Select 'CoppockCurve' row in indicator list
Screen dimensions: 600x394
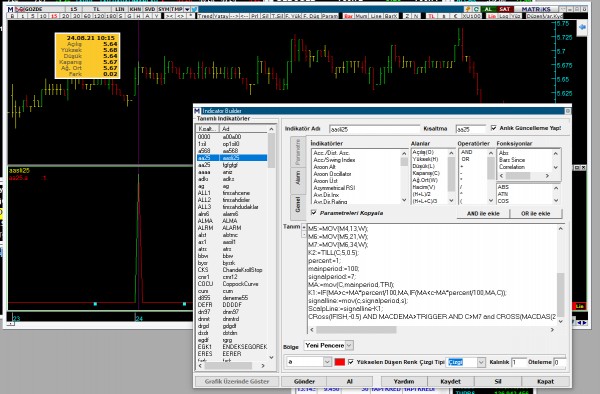(232, 284)
